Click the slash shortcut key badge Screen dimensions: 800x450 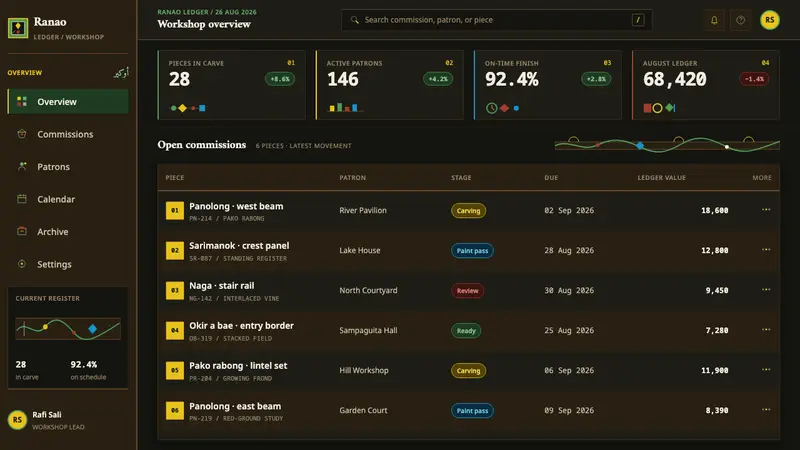point(638,20)
